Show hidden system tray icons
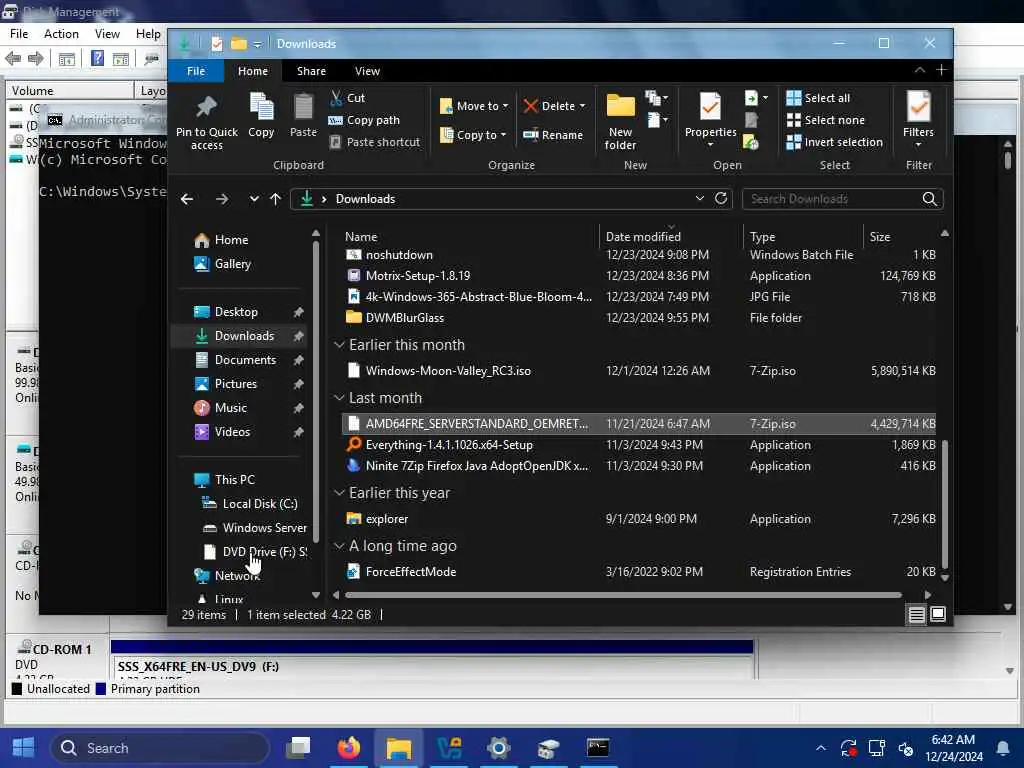 point(821,748)
